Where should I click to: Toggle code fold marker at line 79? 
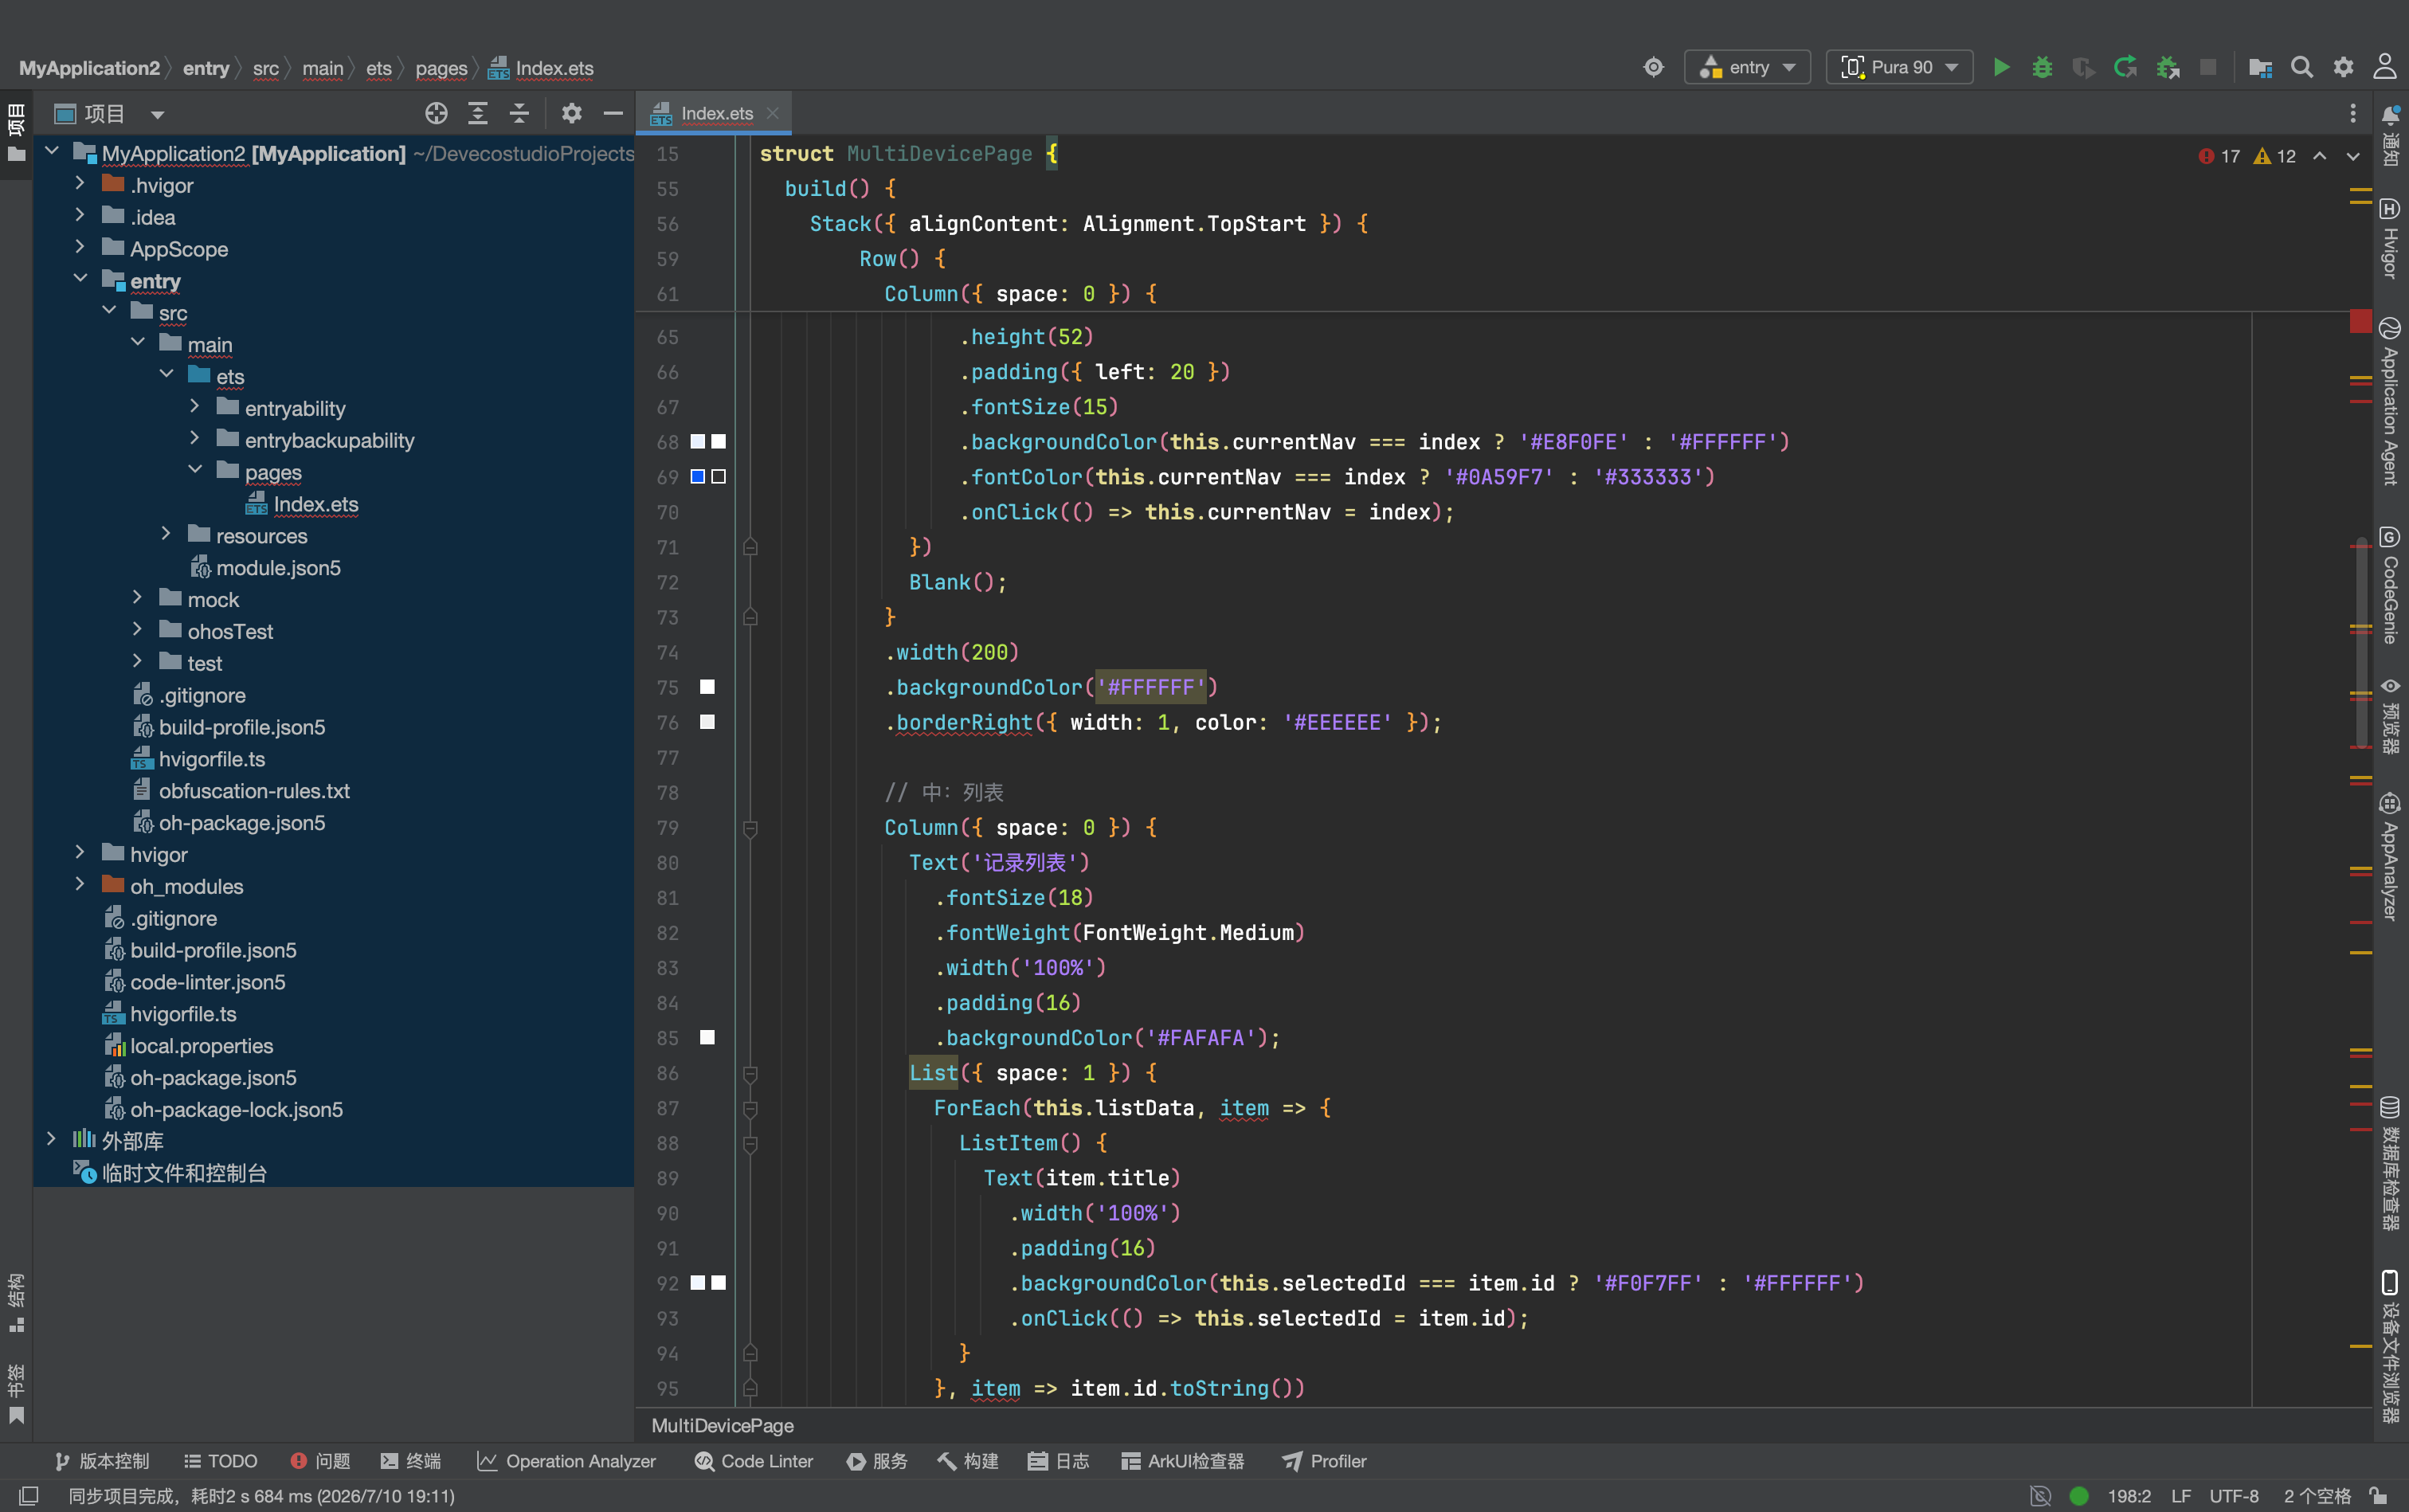[750, 828]
